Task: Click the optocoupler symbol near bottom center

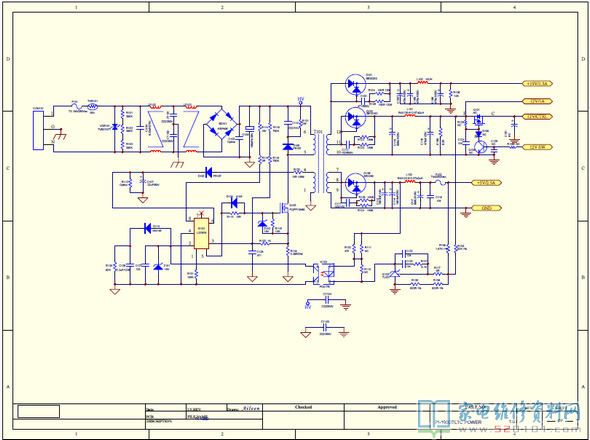Action: [324, 274]
